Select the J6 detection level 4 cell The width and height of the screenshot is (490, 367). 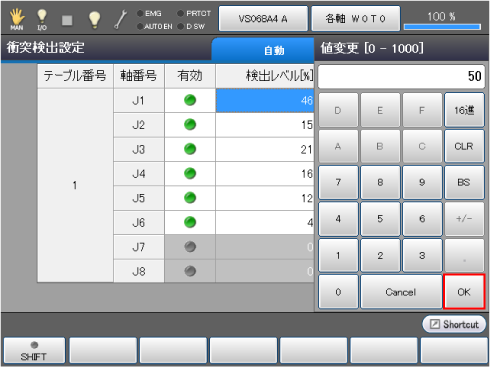[x=265, y=222]
